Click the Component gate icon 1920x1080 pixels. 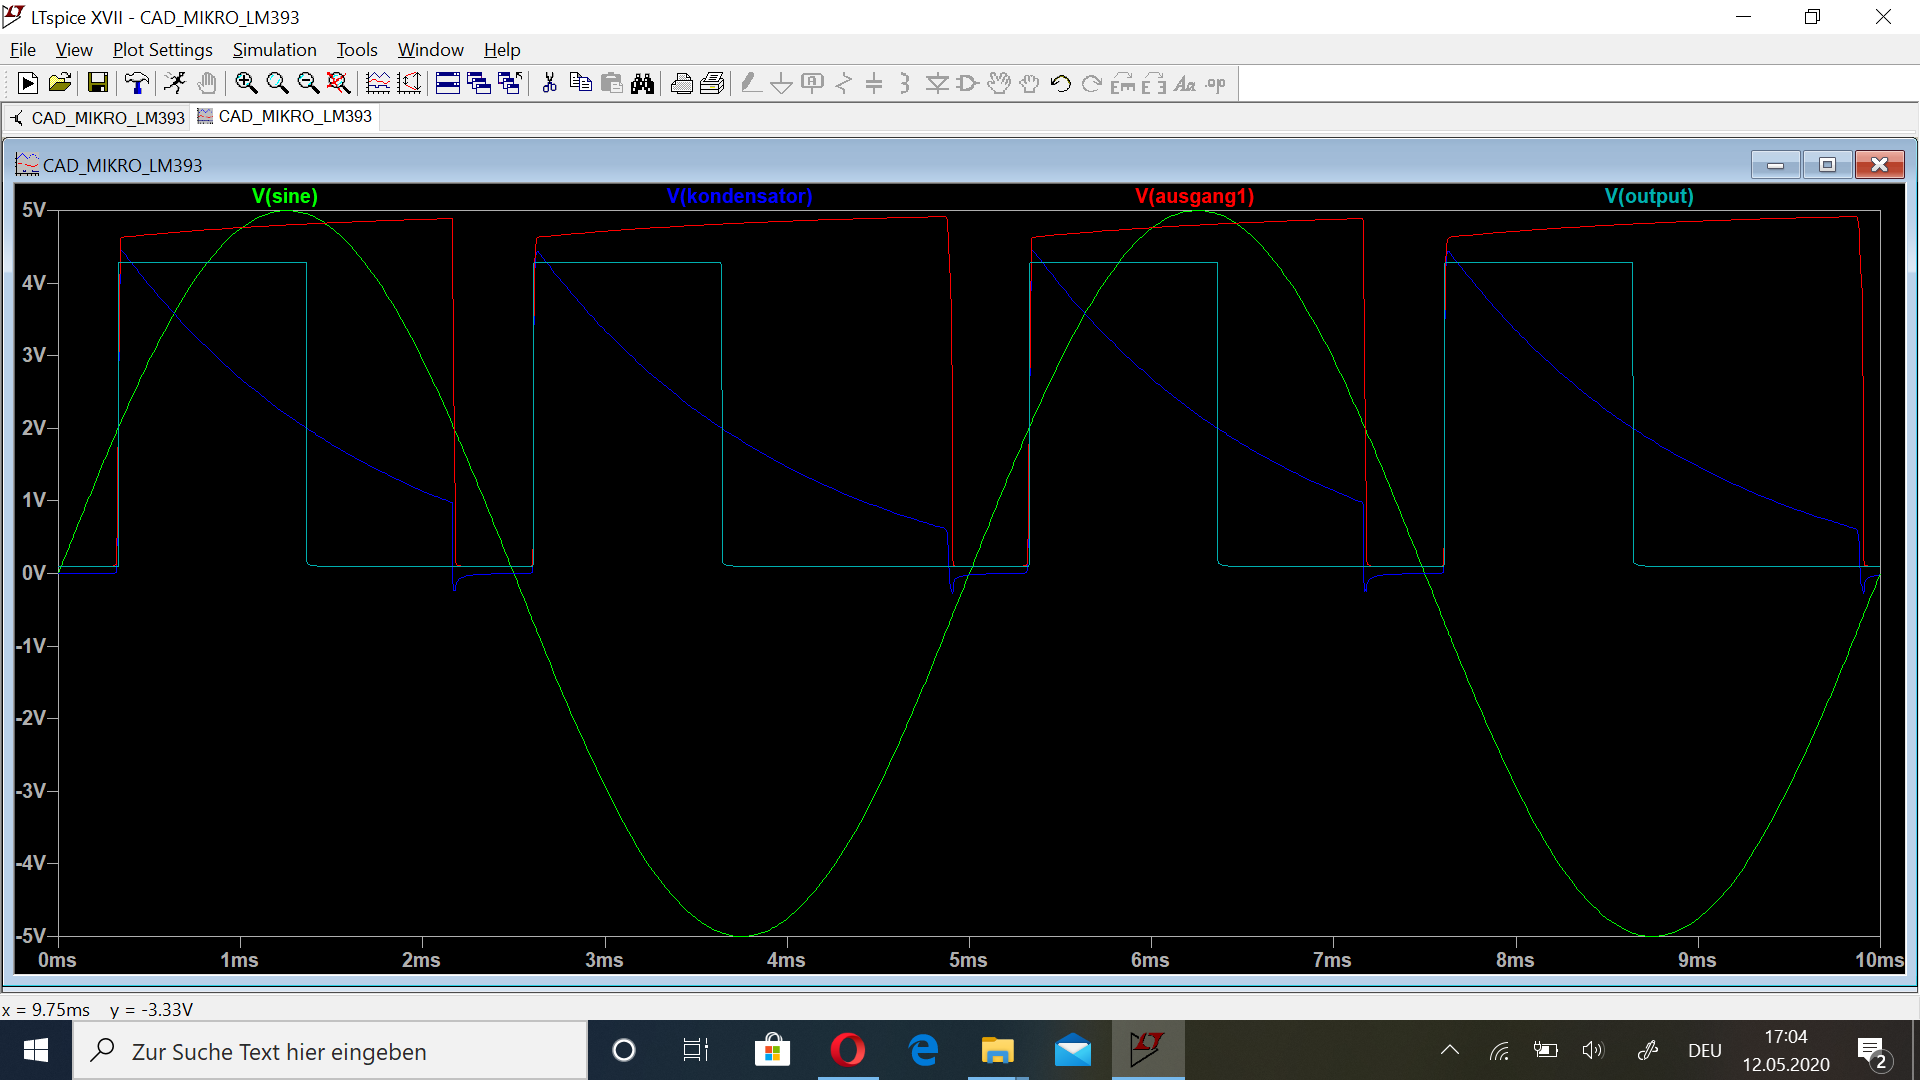(x=968, y=84)
